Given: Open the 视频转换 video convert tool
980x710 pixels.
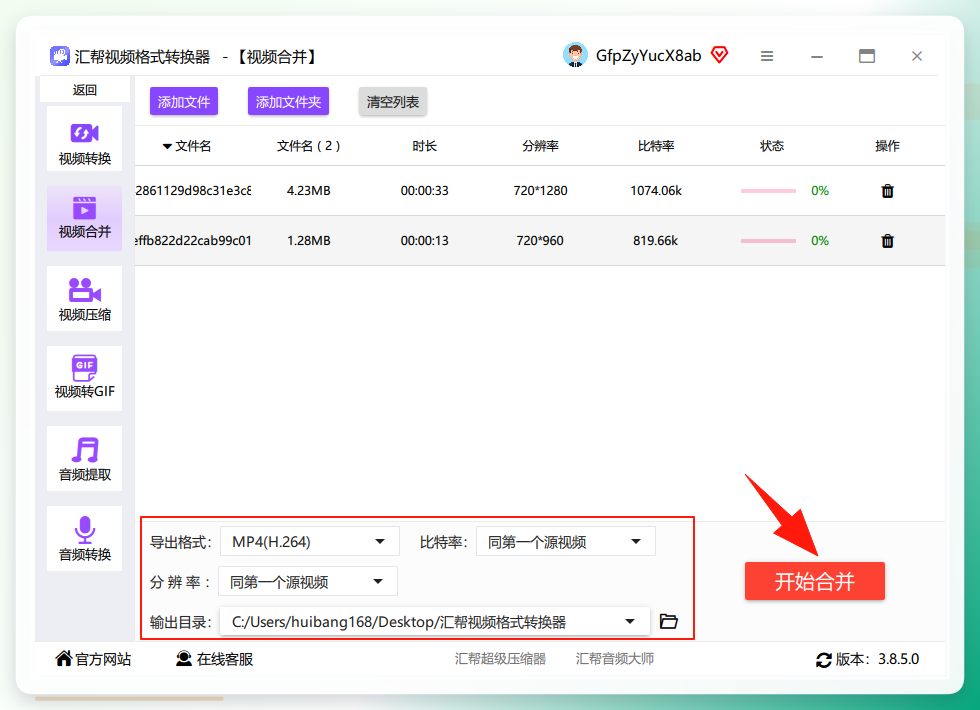Looking at the screenshot, I should [84, 139].
